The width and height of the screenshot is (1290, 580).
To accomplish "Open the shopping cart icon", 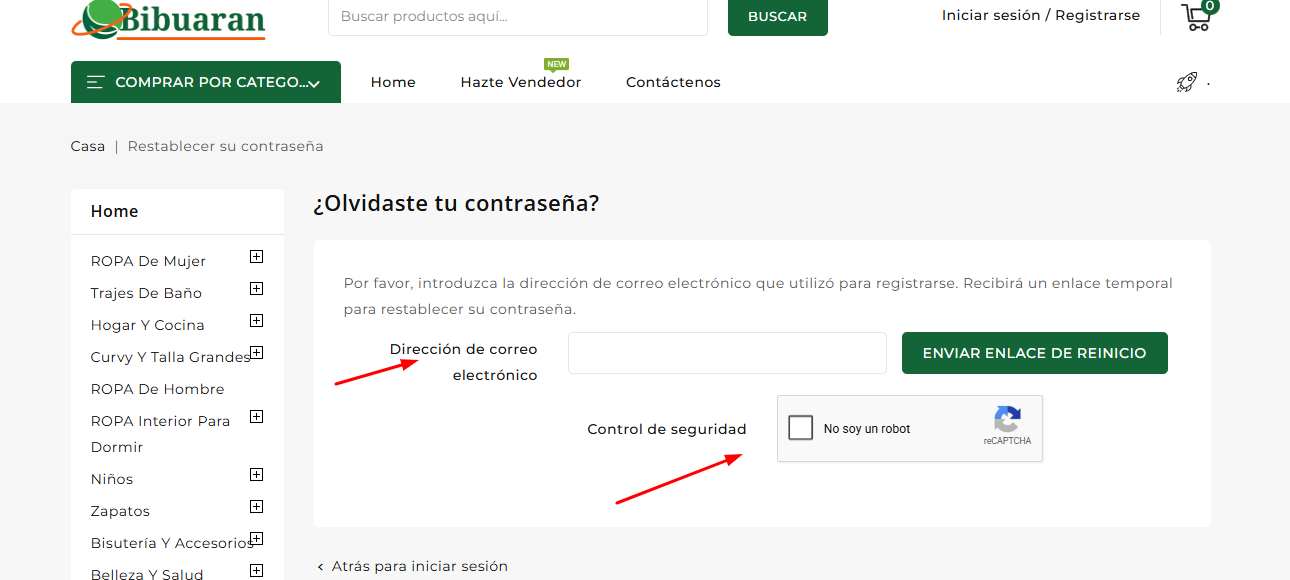I will tap(1196, 17).
